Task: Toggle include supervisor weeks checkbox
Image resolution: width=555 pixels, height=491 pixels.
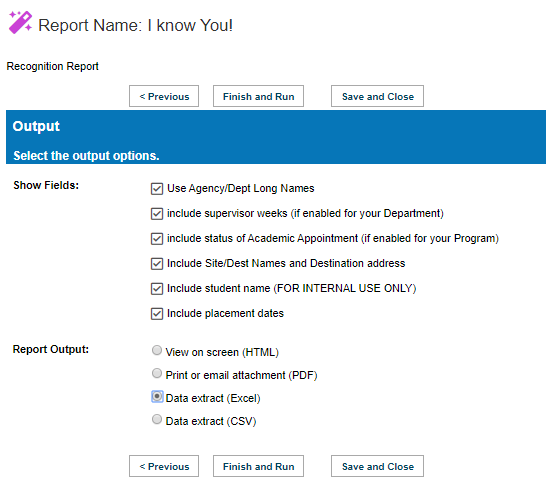Action: [157, 214]
